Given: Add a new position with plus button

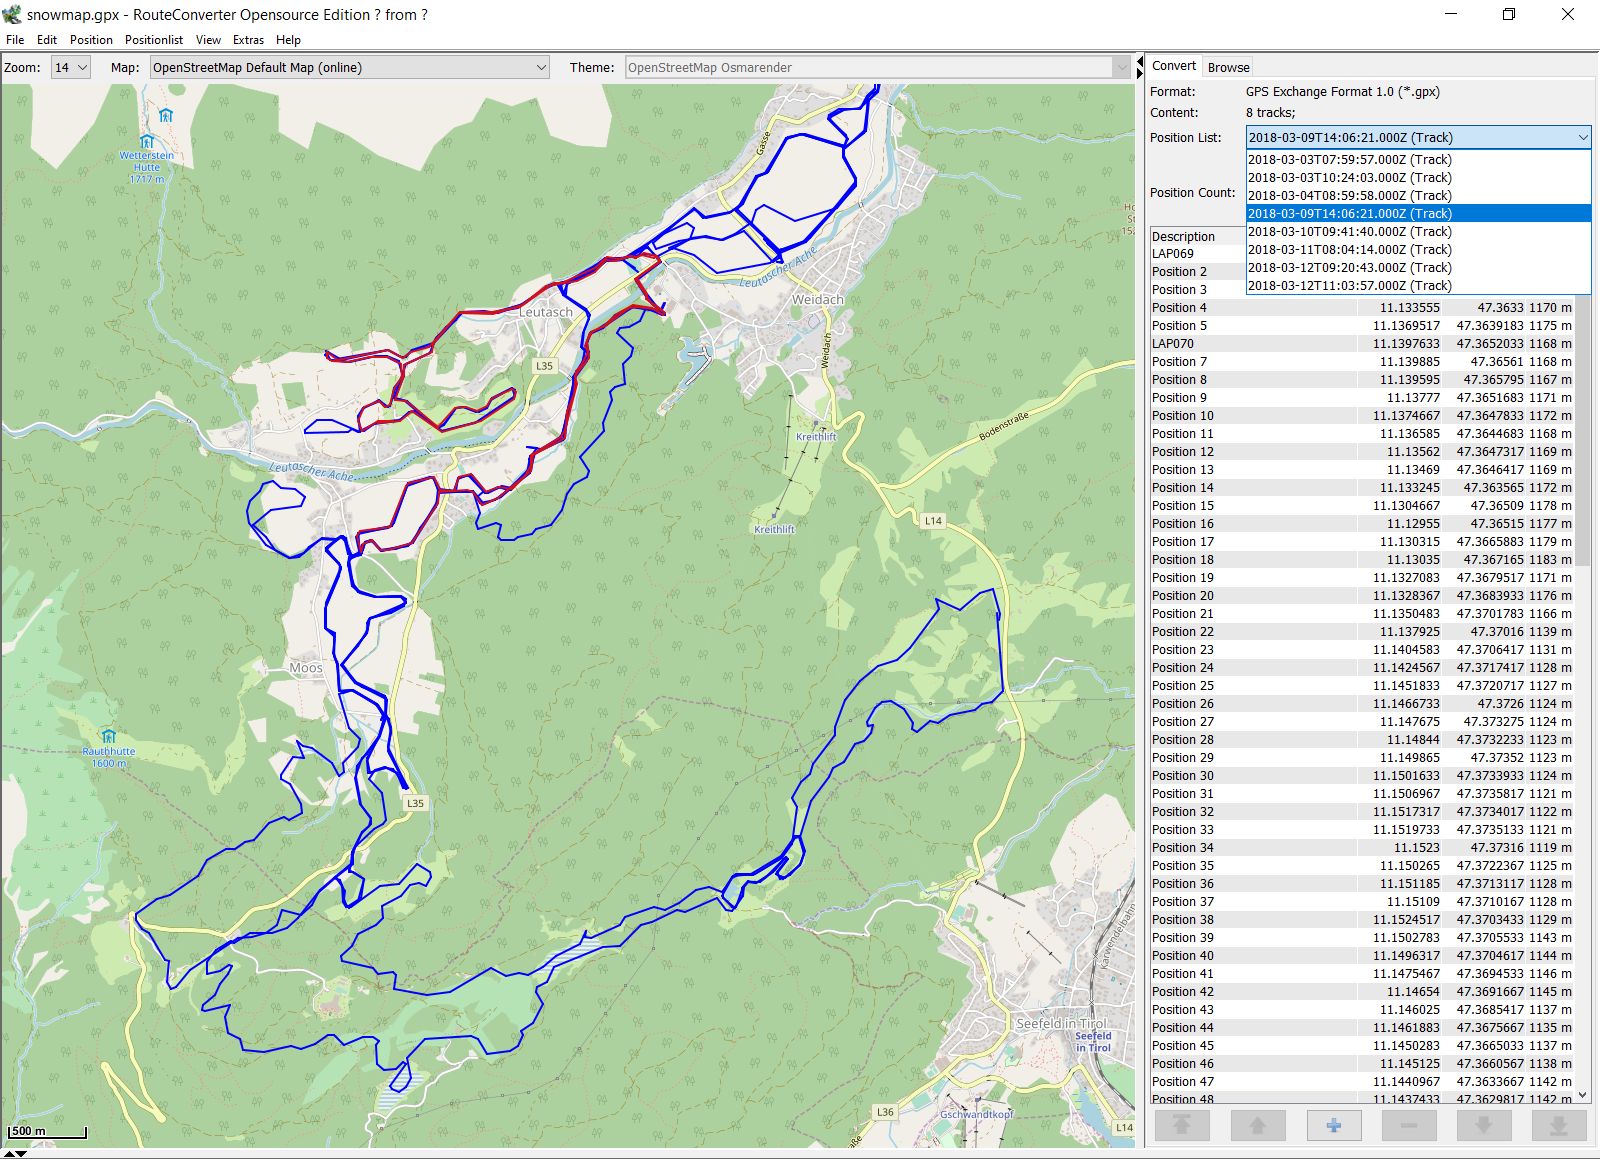Looking at the screenshot, I should (x=1333, y=1126).
